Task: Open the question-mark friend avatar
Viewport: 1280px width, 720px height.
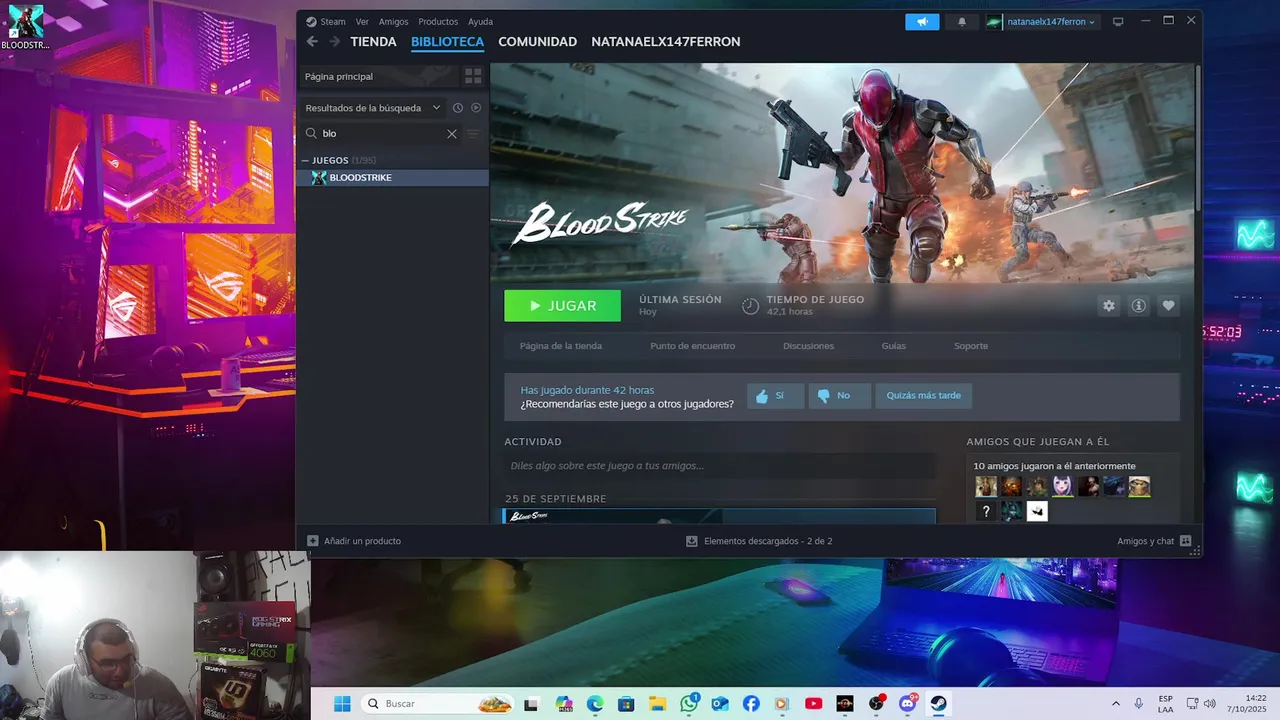Action: point(986,512)
